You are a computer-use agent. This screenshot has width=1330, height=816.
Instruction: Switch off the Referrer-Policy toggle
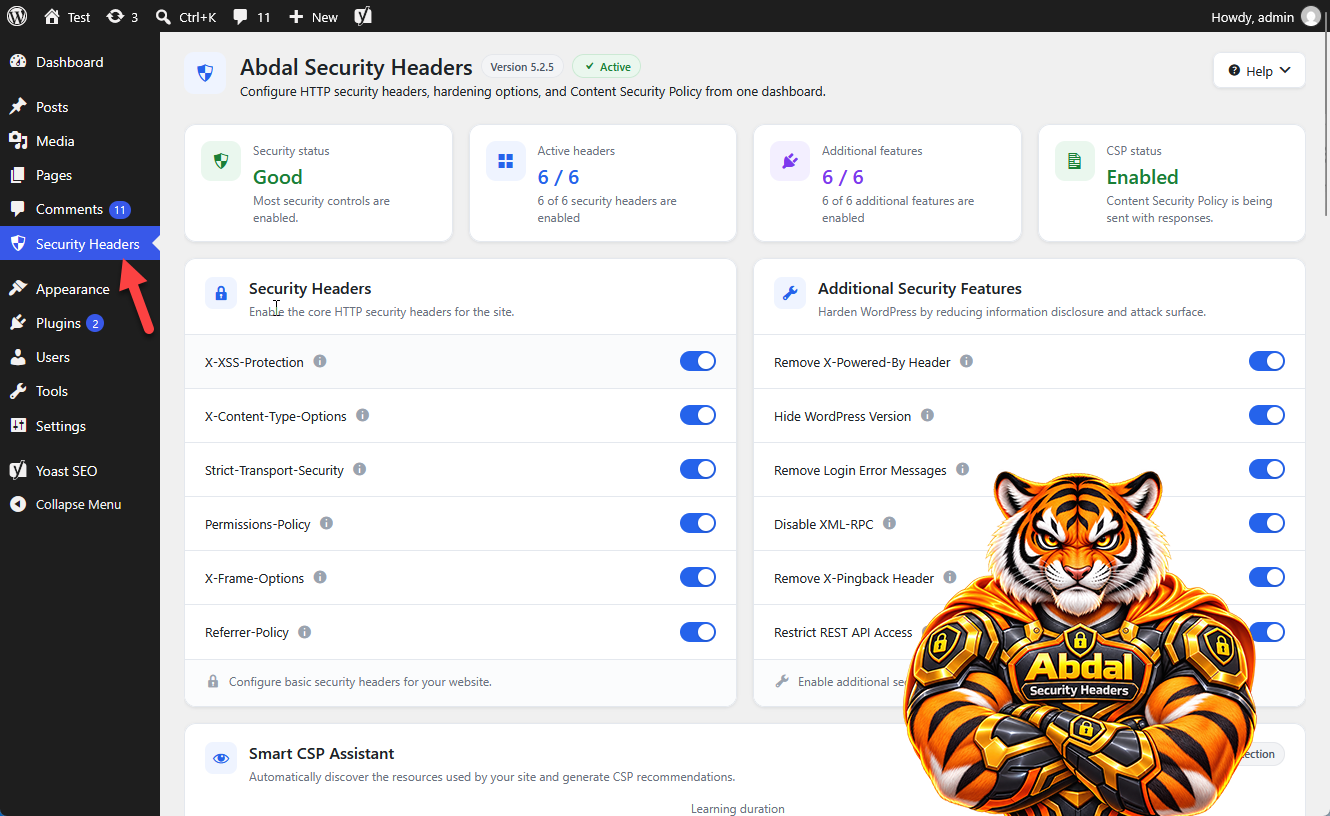pos(698,631)
